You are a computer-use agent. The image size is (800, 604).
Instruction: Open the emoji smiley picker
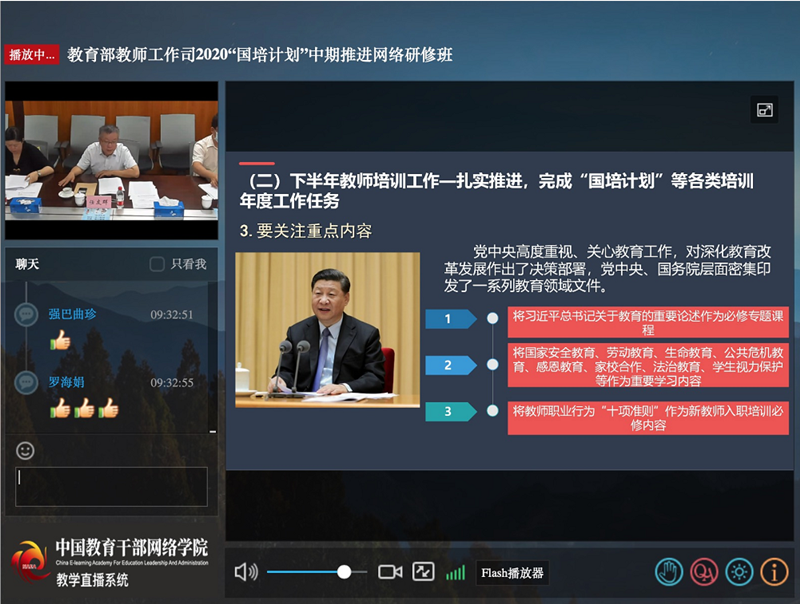pos(26,451)
